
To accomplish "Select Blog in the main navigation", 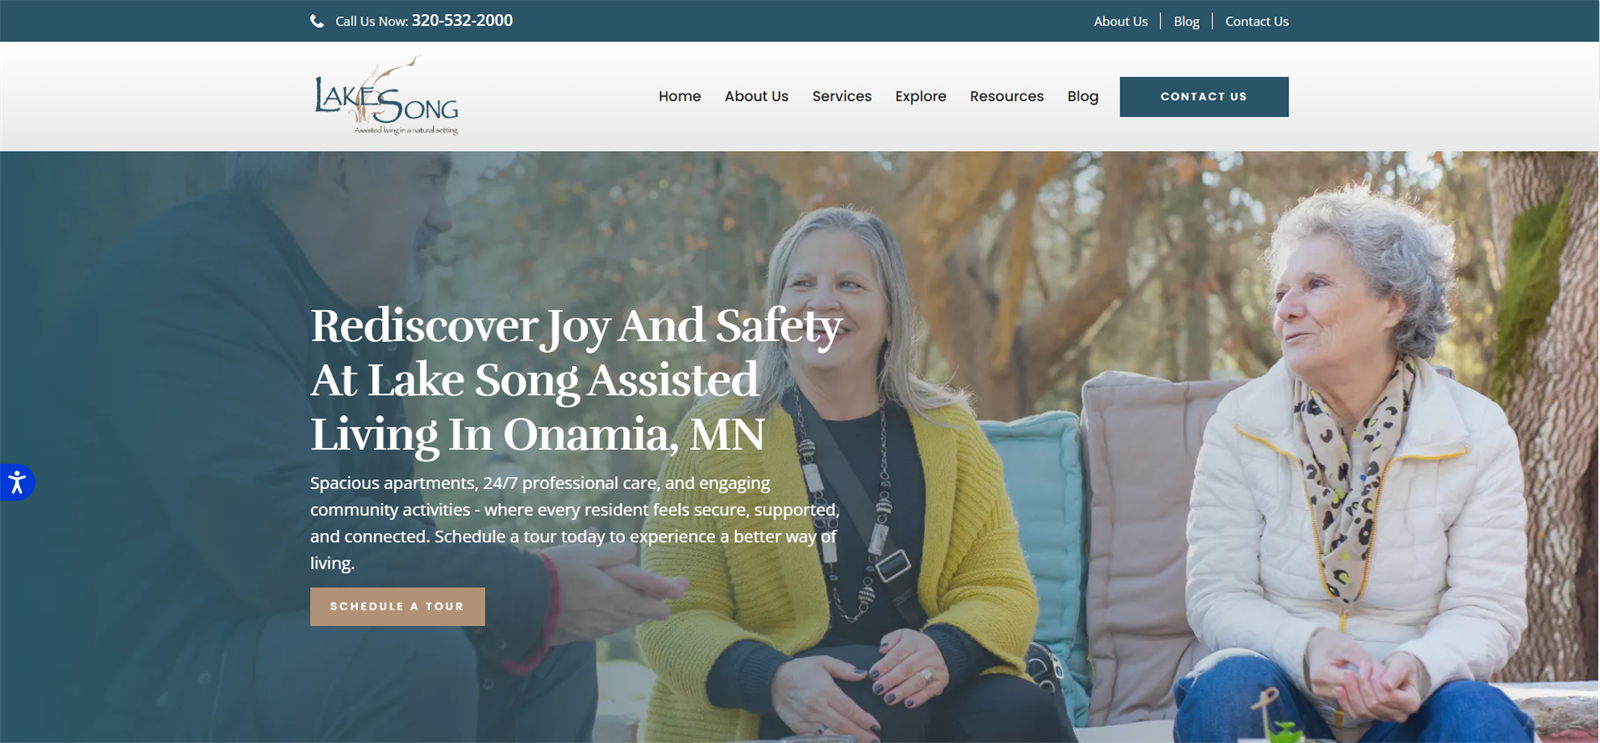I will [x=1082, y=96].
